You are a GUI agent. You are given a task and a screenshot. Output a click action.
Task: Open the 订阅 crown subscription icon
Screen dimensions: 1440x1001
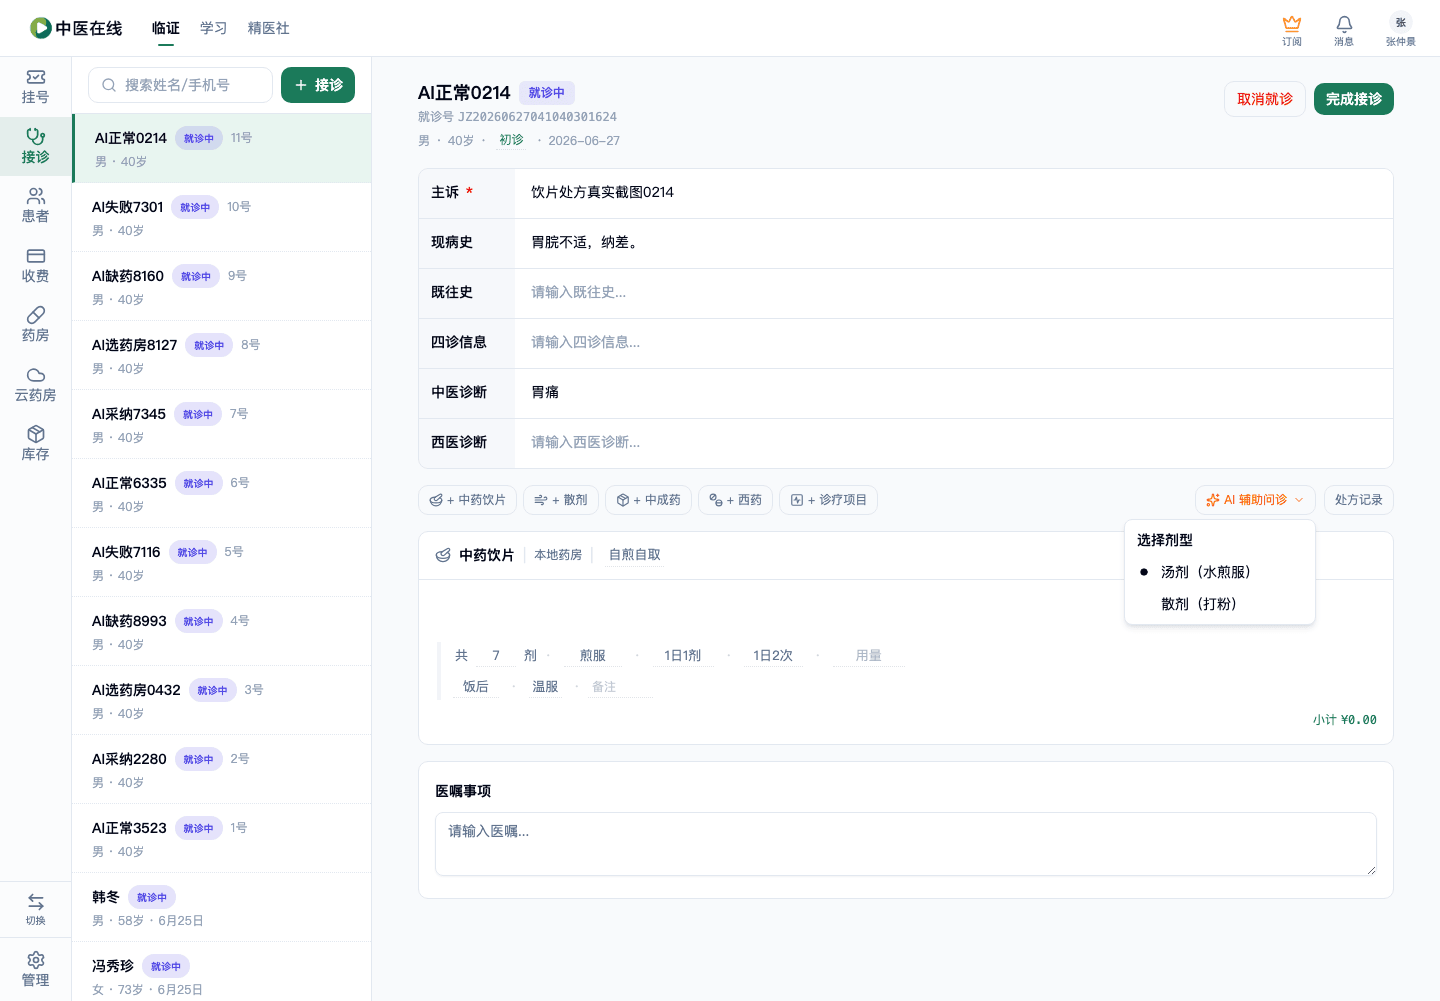(1292, 30)
